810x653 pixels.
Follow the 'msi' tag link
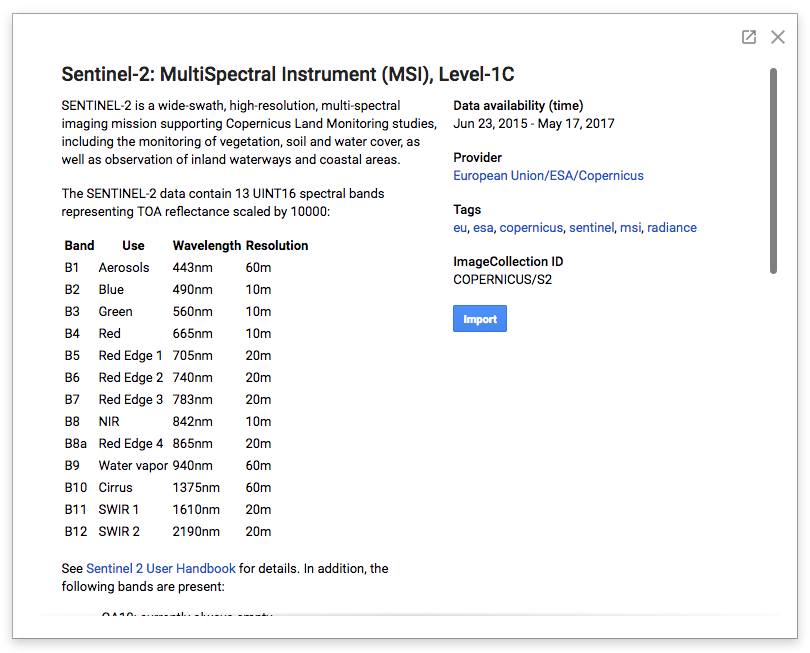[630, 228]
